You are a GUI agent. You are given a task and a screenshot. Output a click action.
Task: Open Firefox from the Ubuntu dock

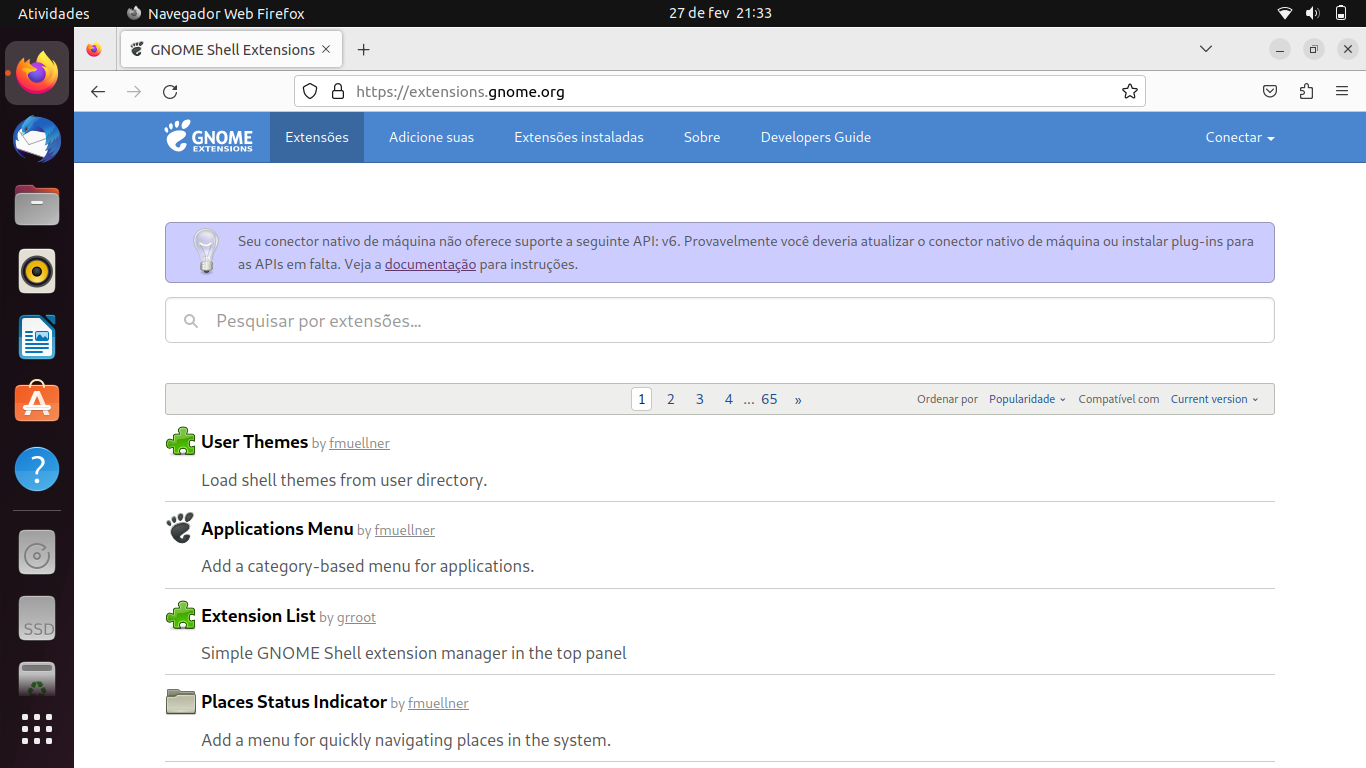(37, 72)
